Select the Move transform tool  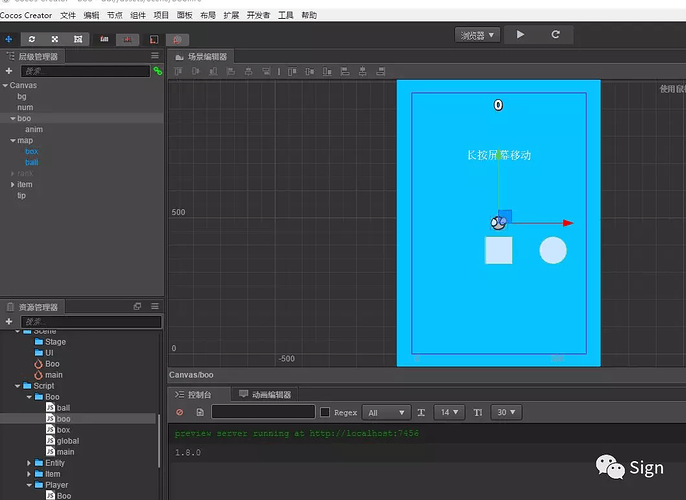point(9,38)
